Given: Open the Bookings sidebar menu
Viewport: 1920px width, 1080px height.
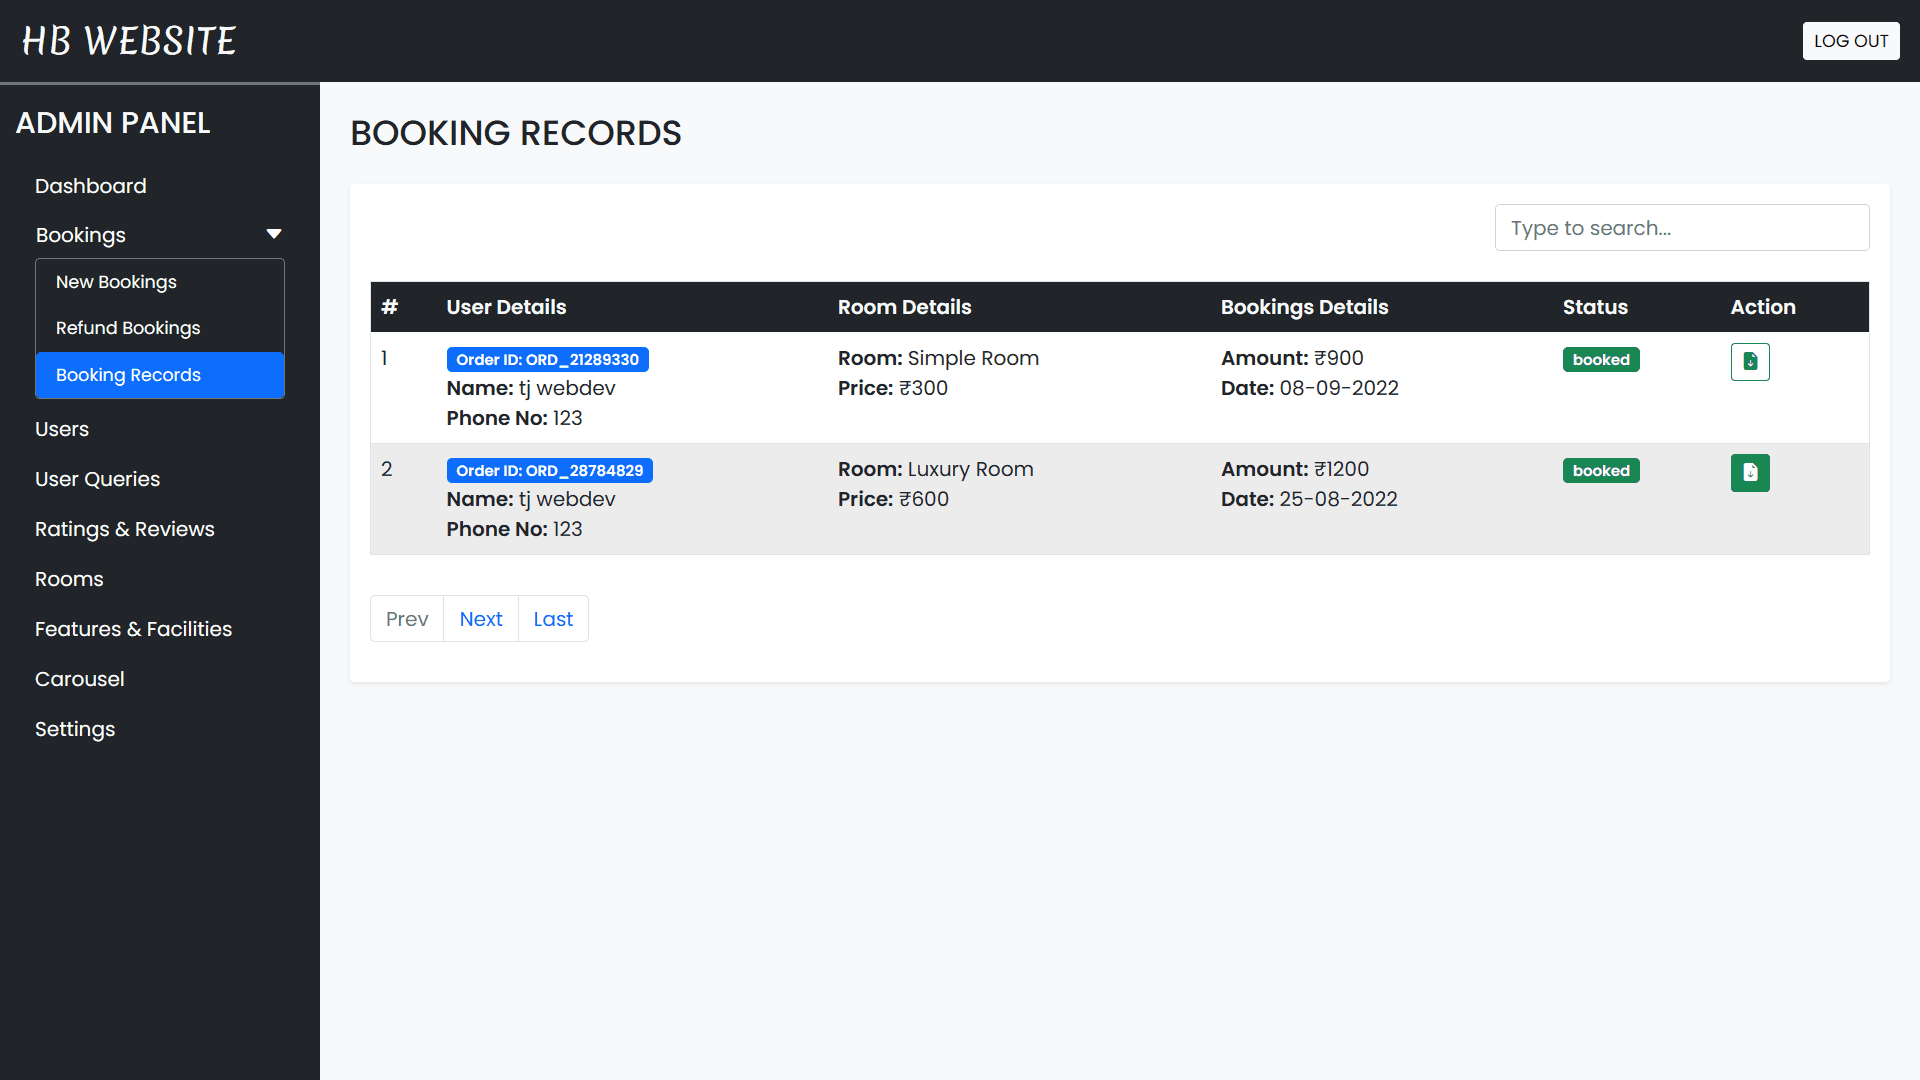Looking at the screenshot, I should pyautogui.click(x=81, y=235).
